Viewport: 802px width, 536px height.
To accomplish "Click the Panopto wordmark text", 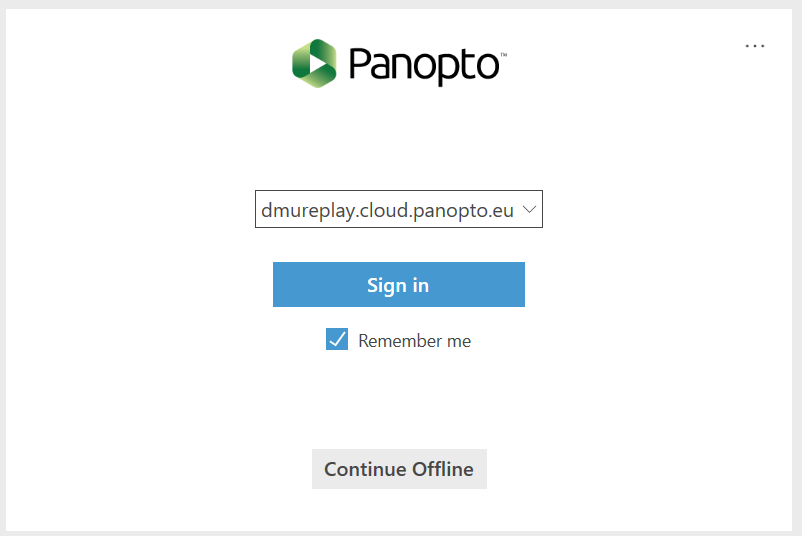I will 428,65.
